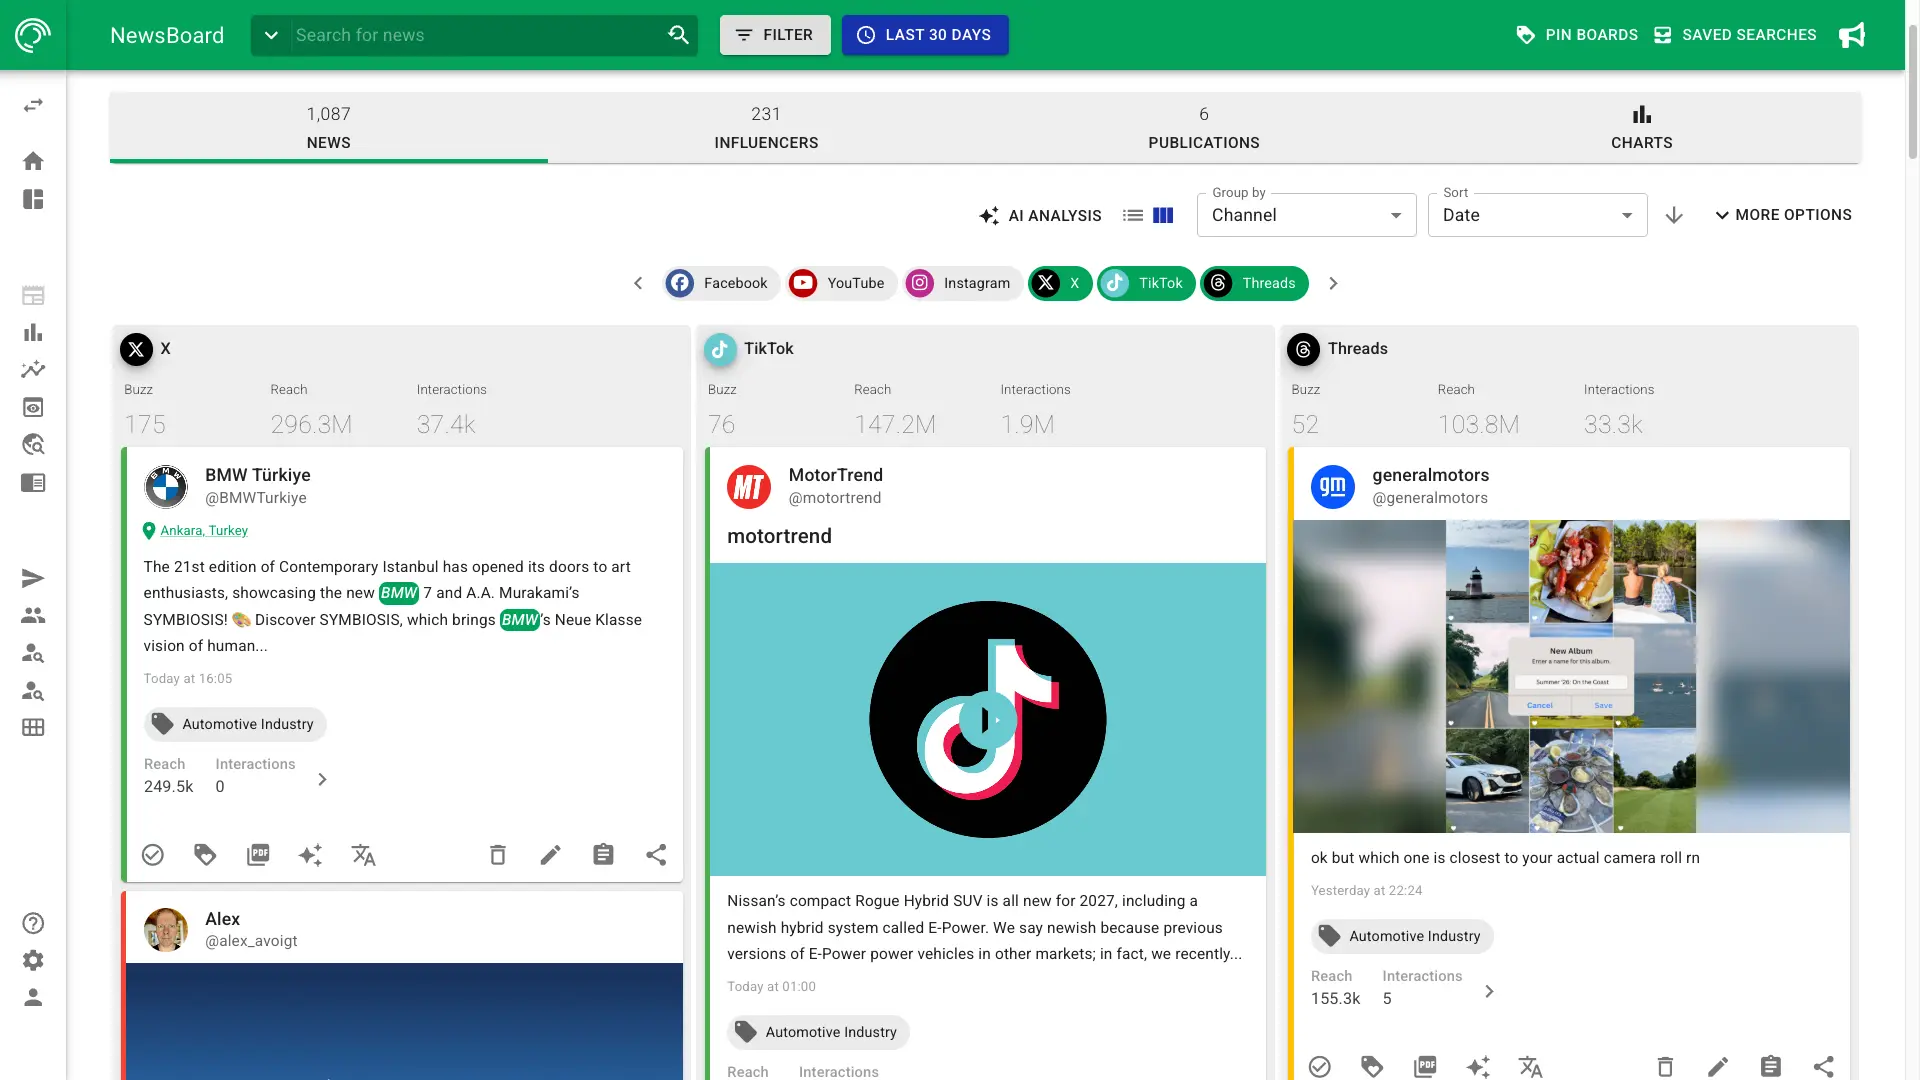Image resolution: width=1920 pixels, height=1080 pixels.
Task: Toggle the TikTok channel chip
Action: point(1145,283)
